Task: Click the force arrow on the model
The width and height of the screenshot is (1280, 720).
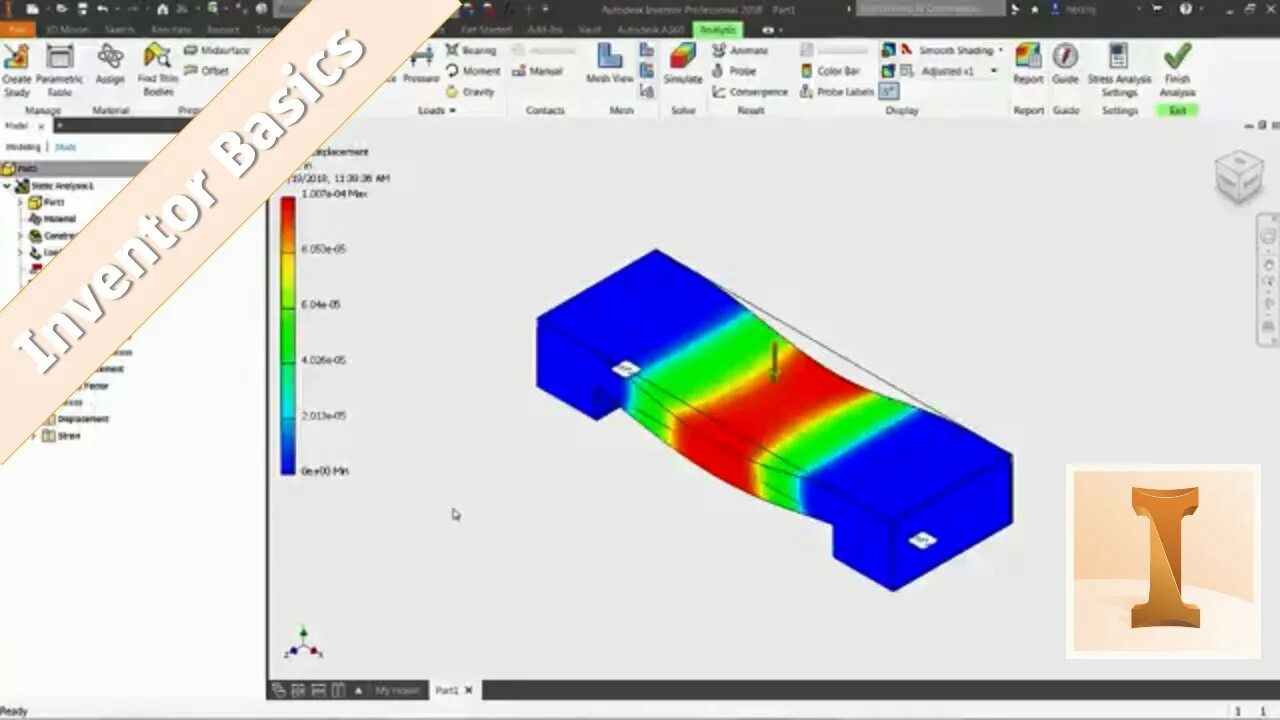Action: pos(773,362)
